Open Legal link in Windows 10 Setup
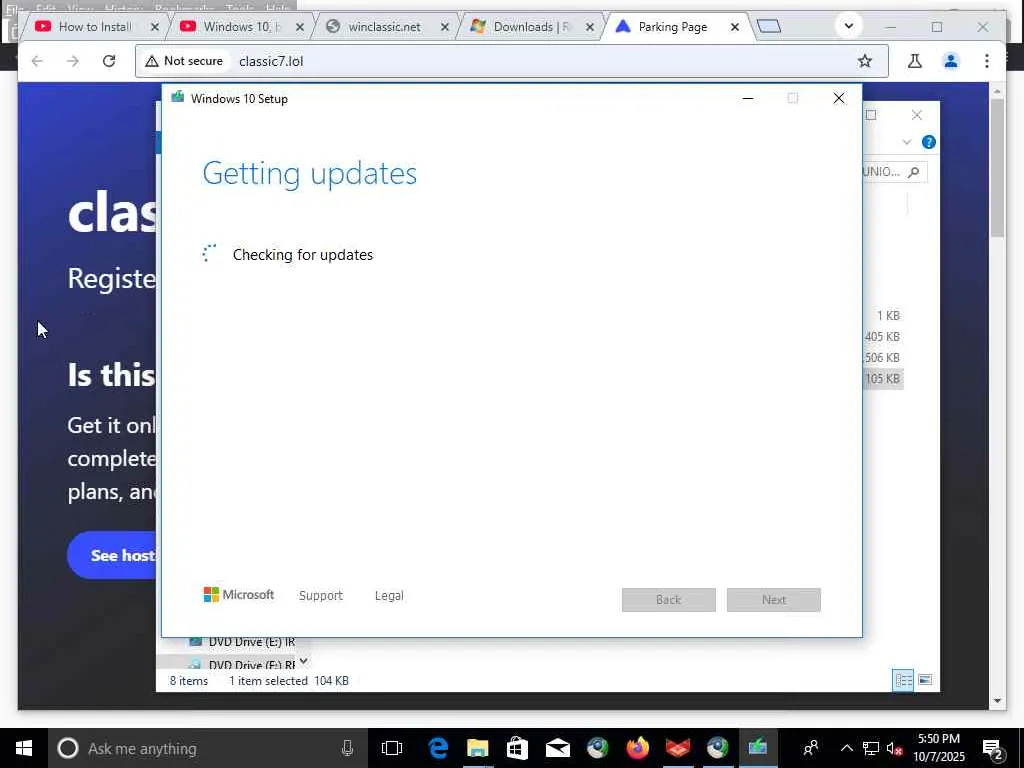The image size is (1024, 768). coord(389,596)
